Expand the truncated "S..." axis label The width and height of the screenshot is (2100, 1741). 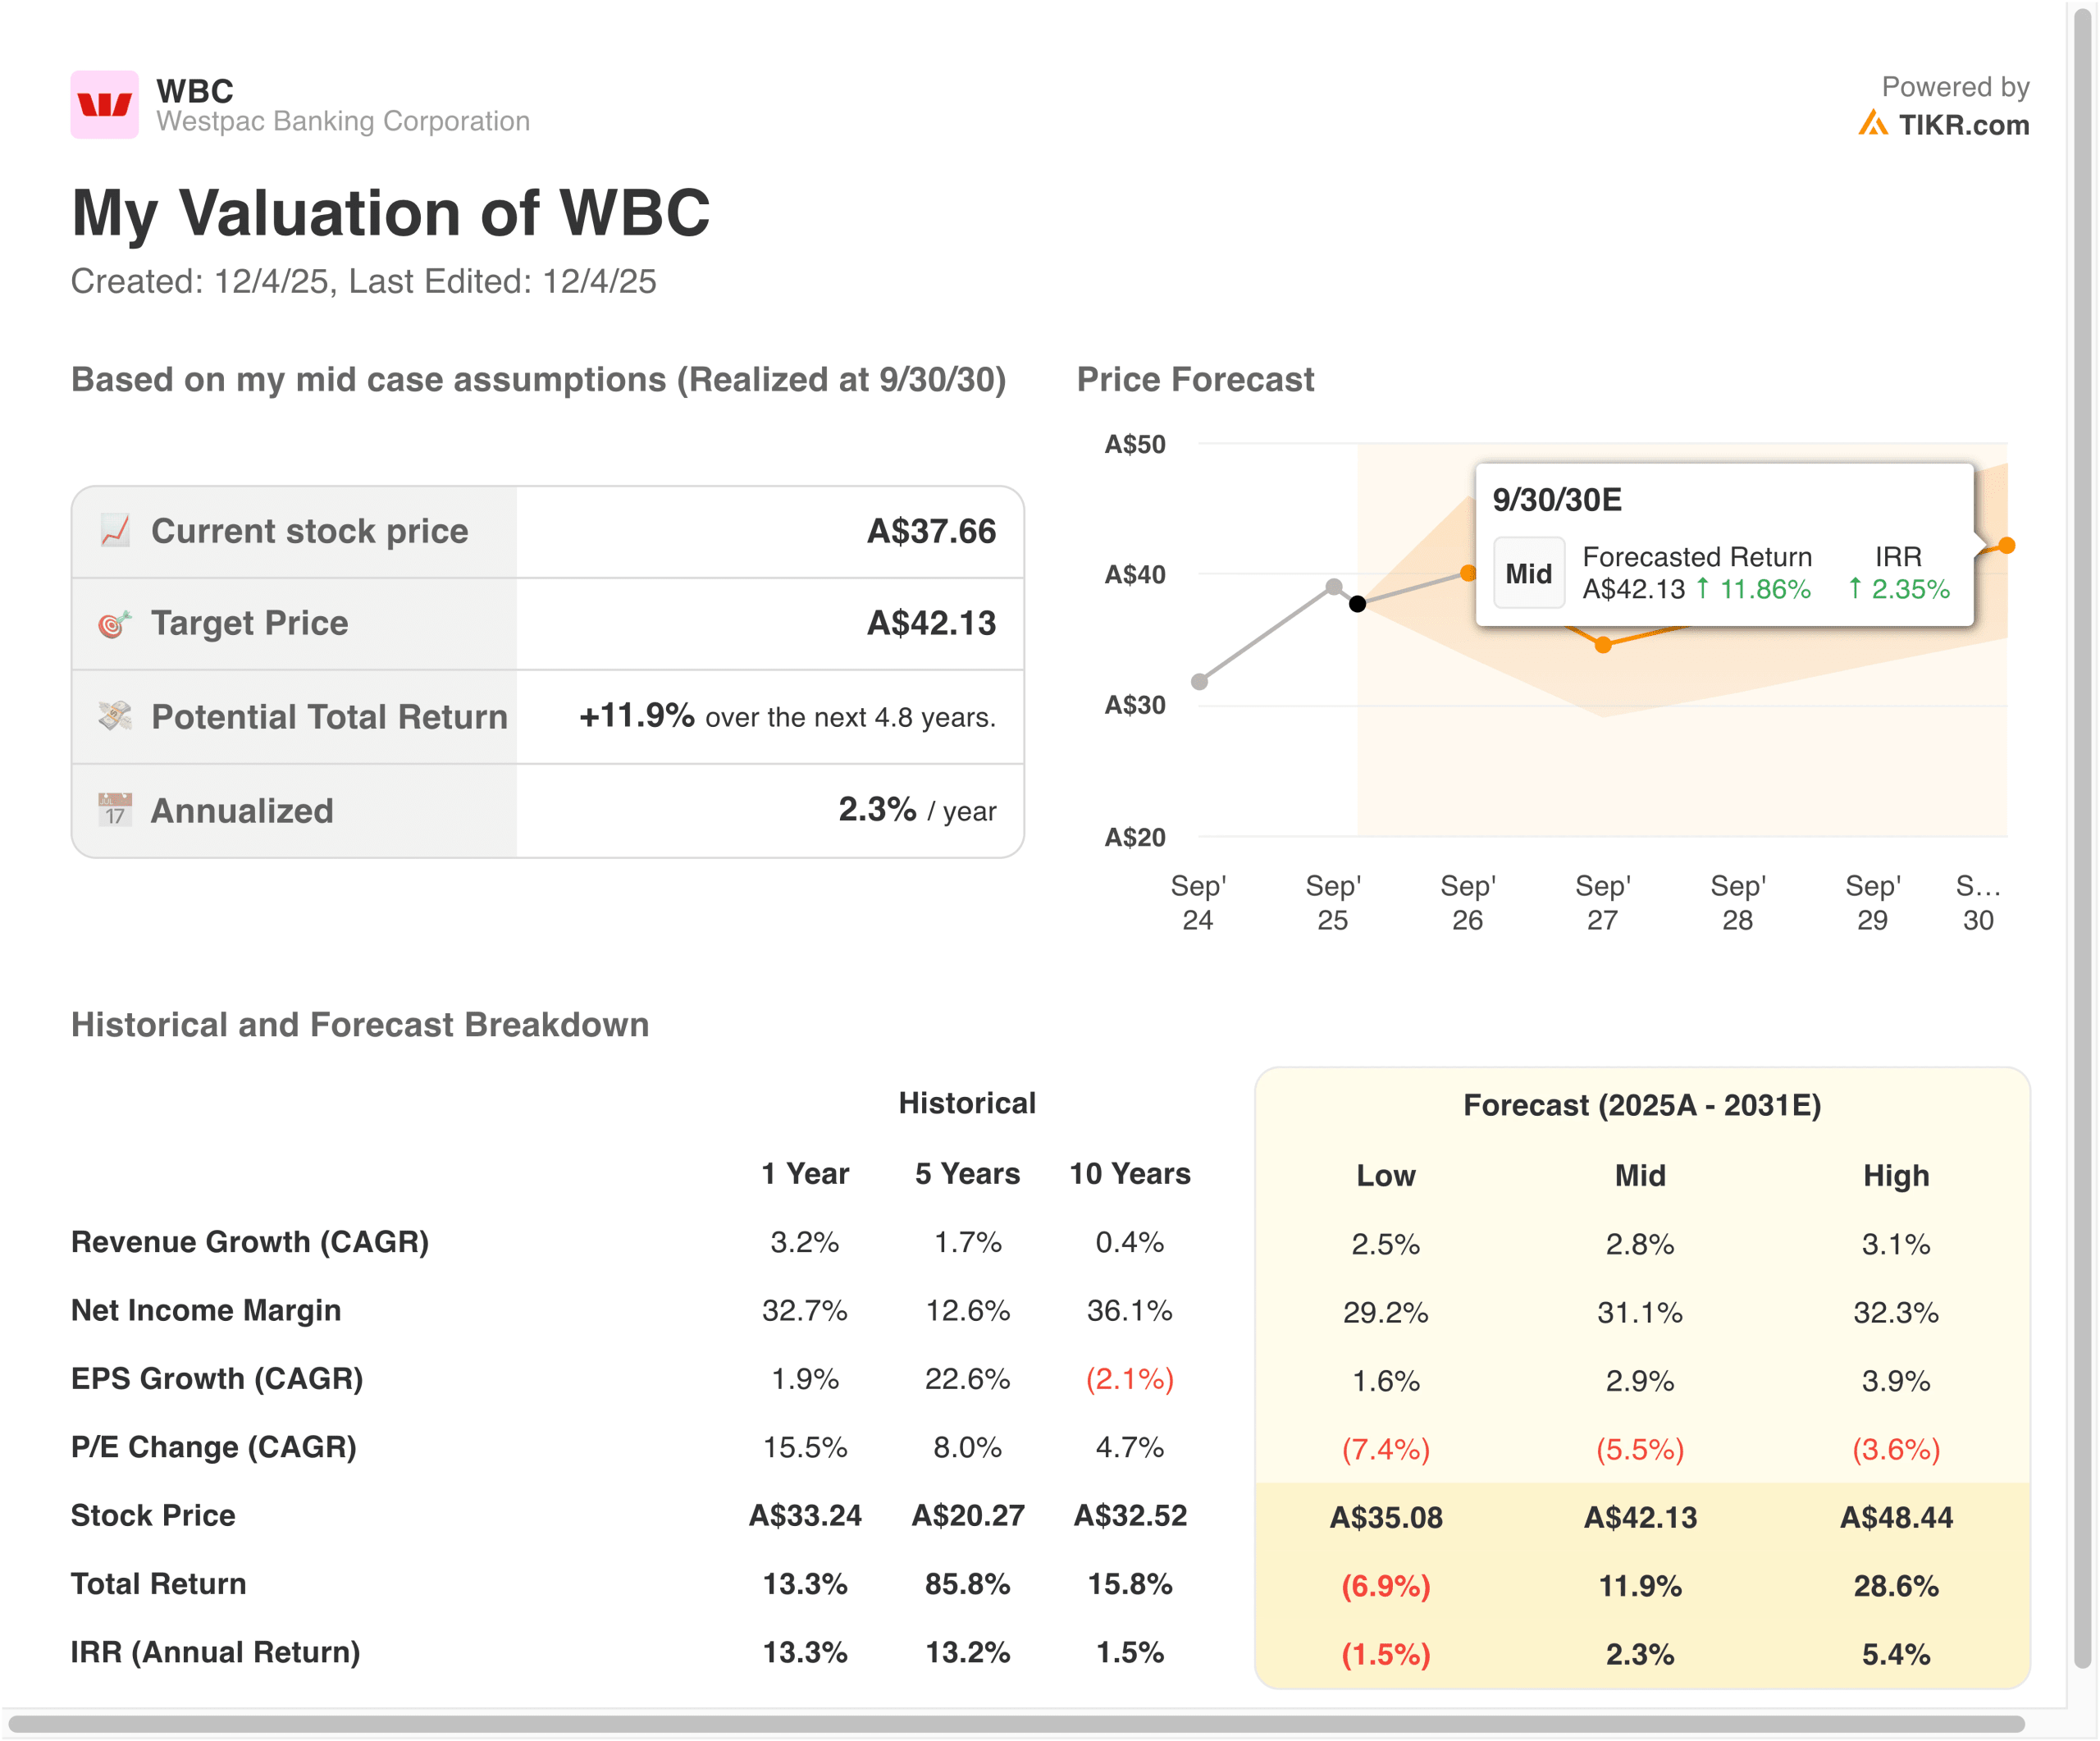pyautogui.click(x=1977, y=885)
